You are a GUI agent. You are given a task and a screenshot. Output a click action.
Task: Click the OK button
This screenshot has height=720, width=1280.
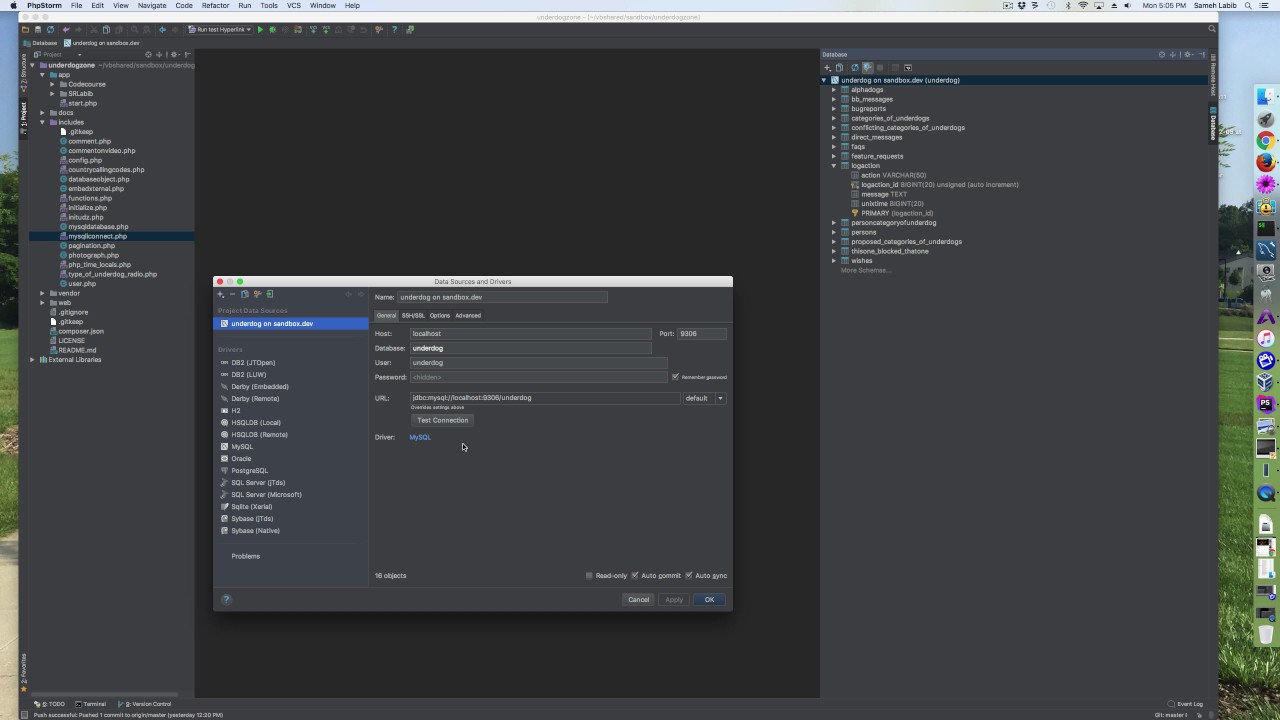tap(709, 600)
